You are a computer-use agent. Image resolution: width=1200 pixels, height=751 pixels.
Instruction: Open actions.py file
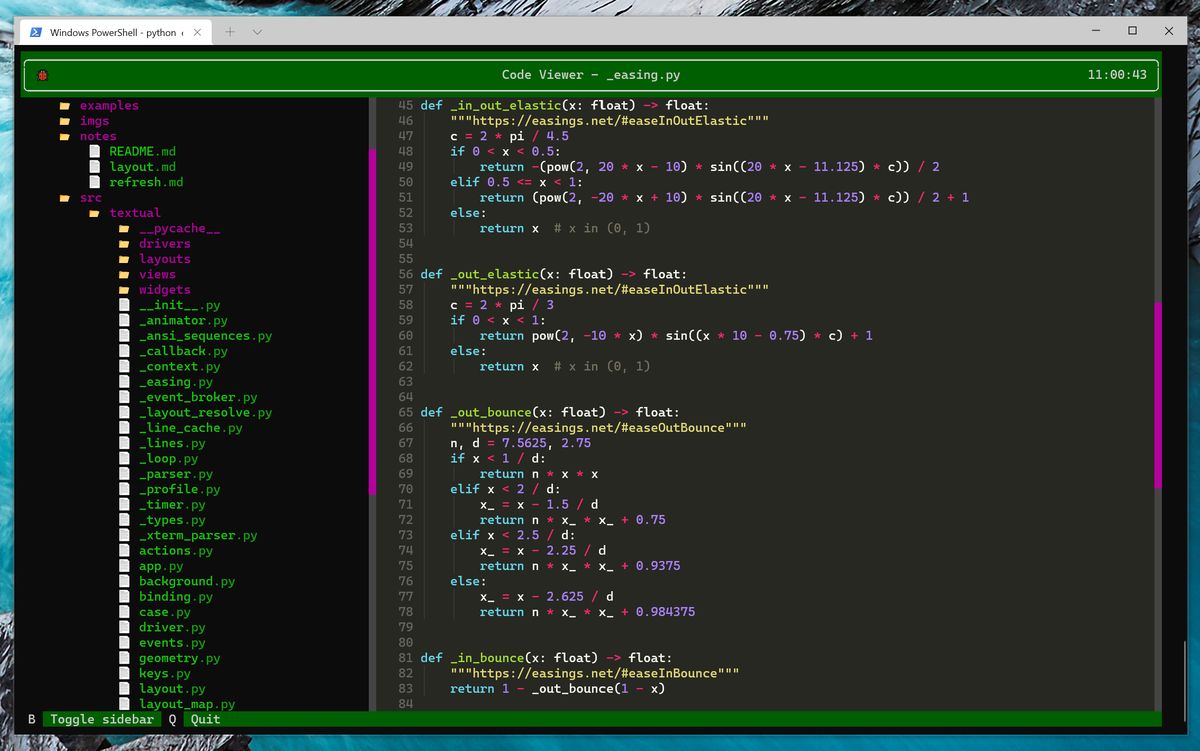[x=176, y=551]
